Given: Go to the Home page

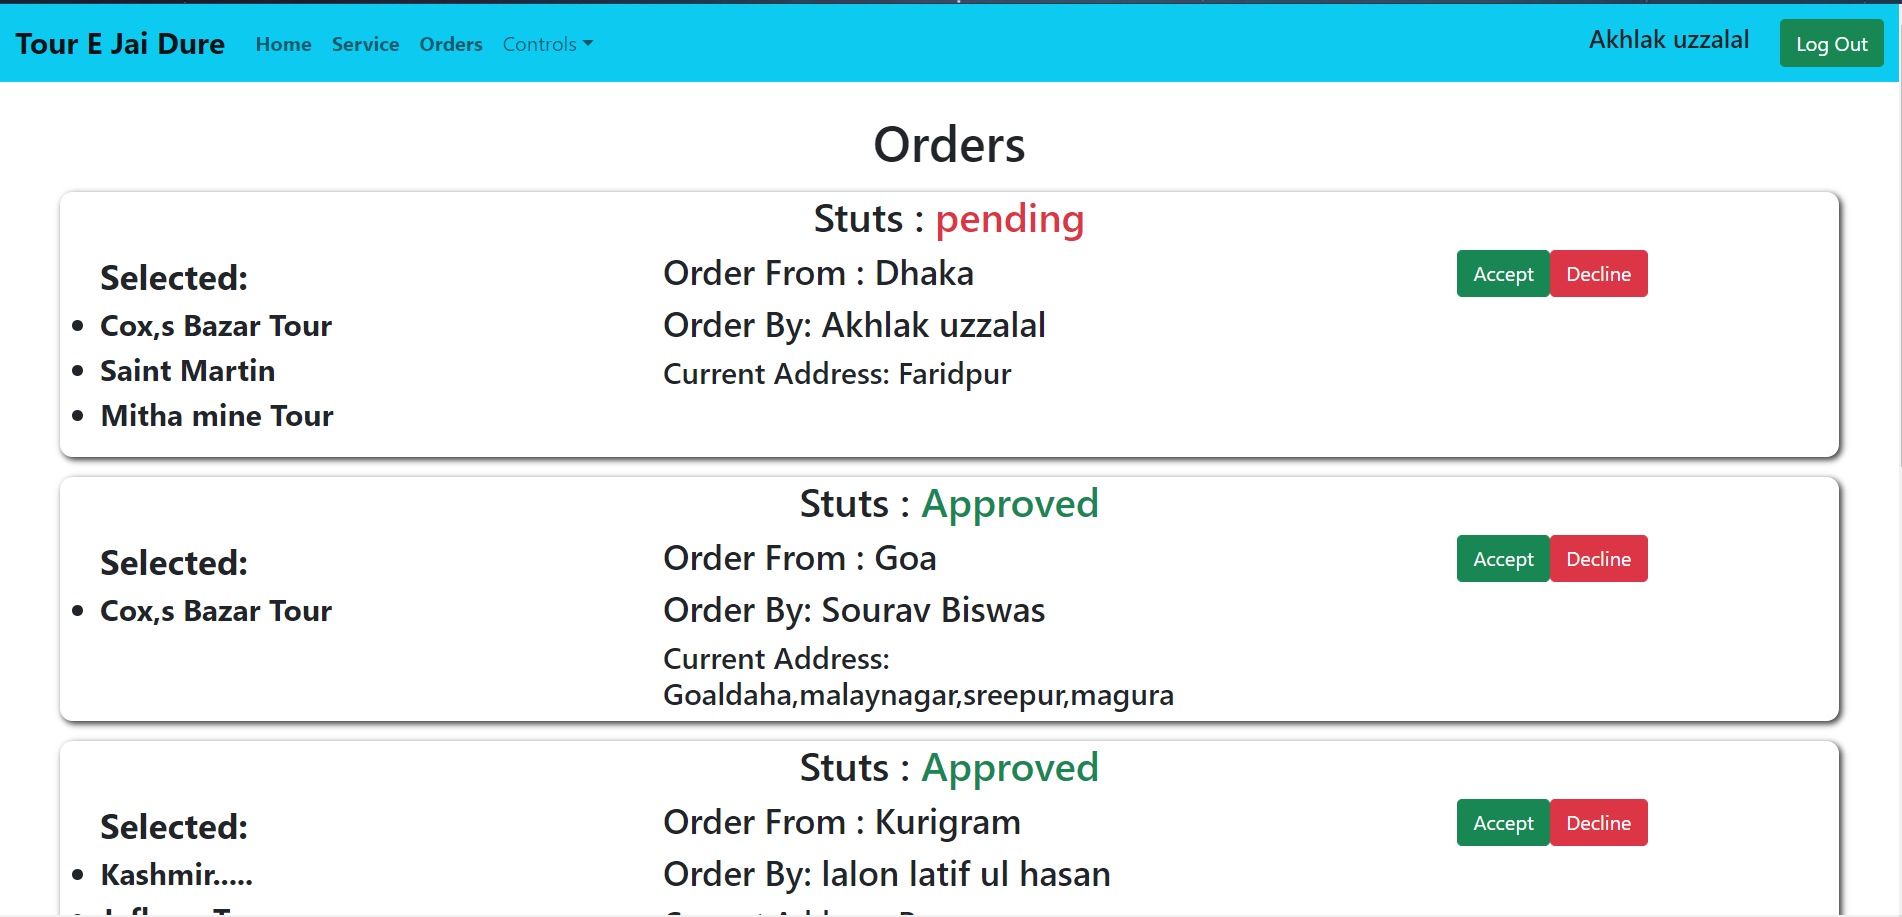Looking at the screenshot, I should (x=283, y=44).
